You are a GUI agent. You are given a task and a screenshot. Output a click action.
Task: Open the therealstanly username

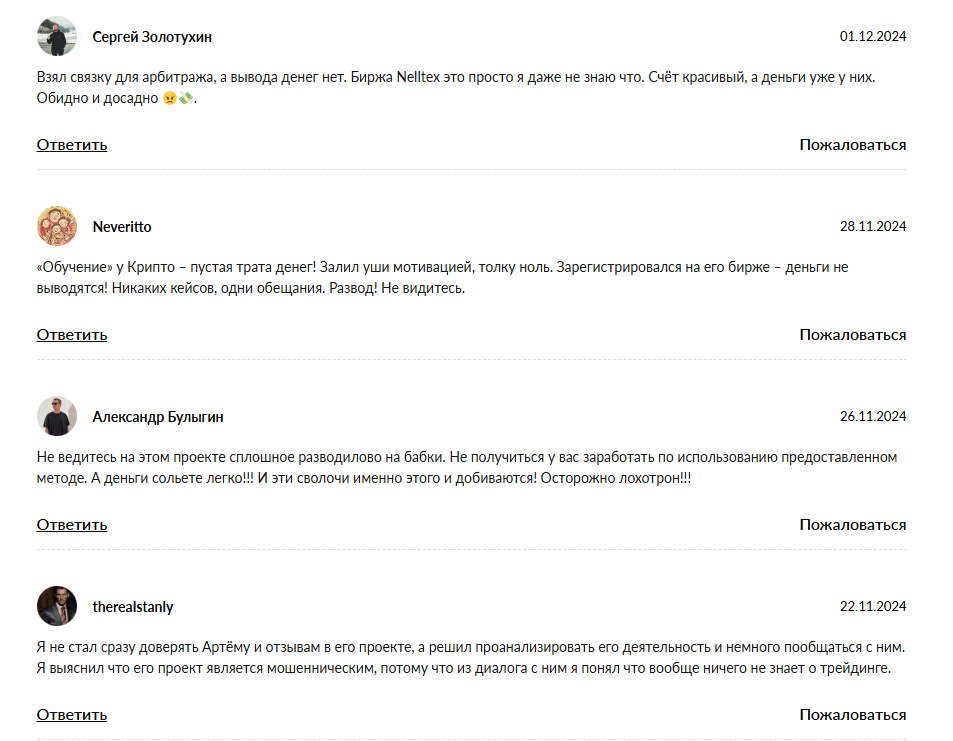point(133,607)
